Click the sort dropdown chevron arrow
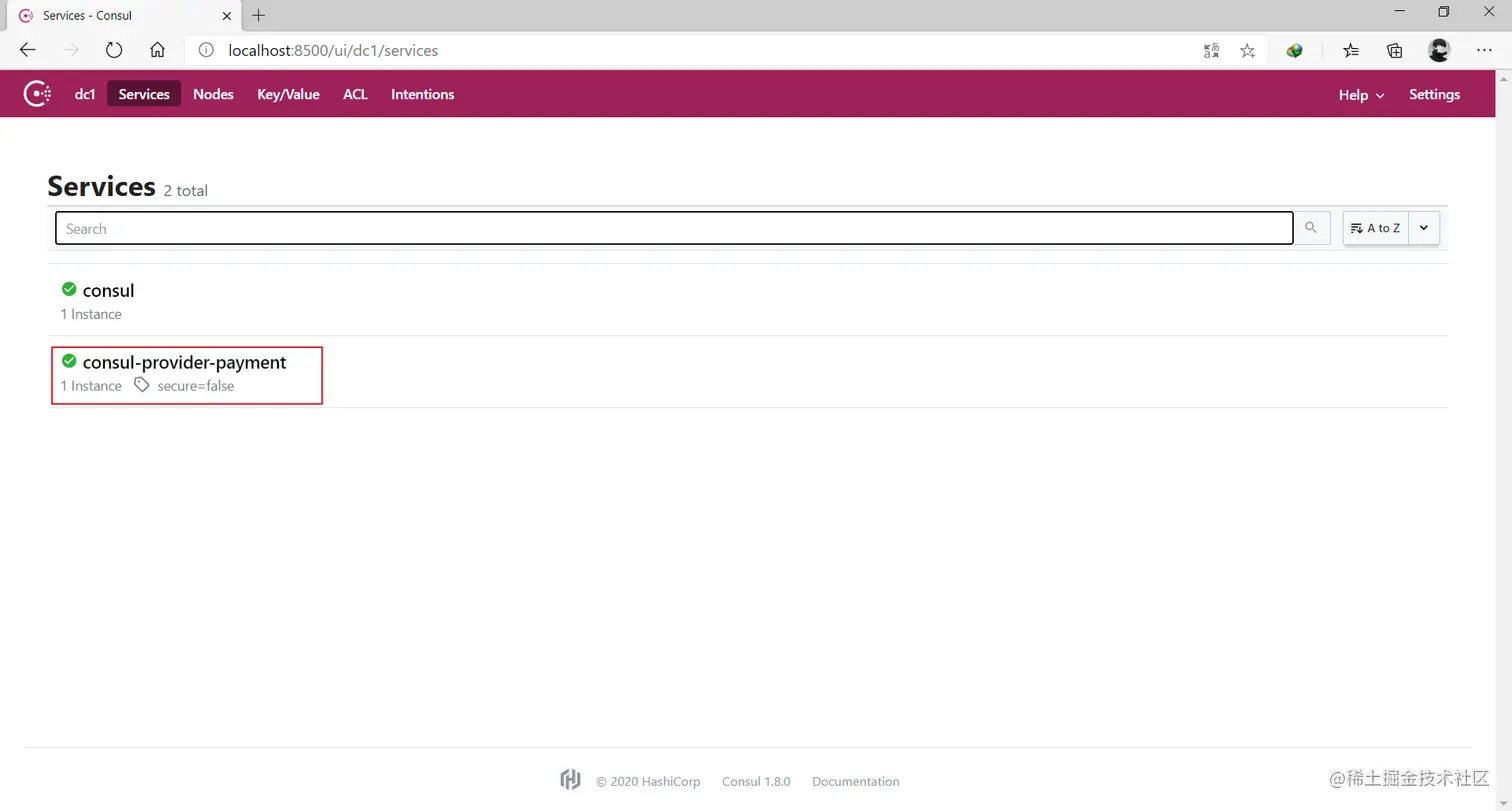 pos(1424,228)
